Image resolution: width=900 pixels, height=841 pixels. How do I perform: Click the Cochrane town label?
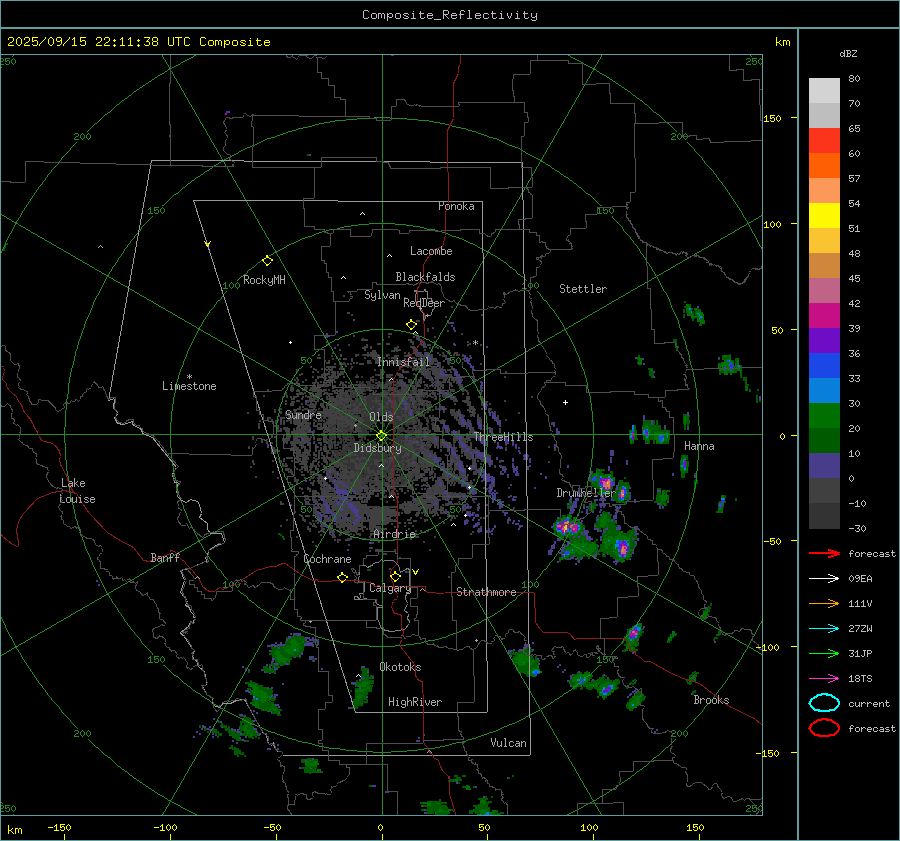327,559
